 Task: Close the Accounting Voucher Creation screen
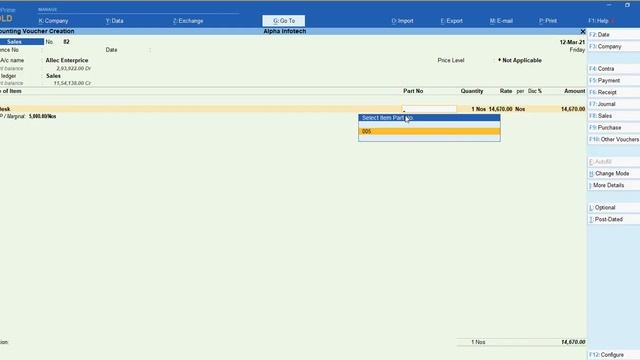tap(582, 31)
